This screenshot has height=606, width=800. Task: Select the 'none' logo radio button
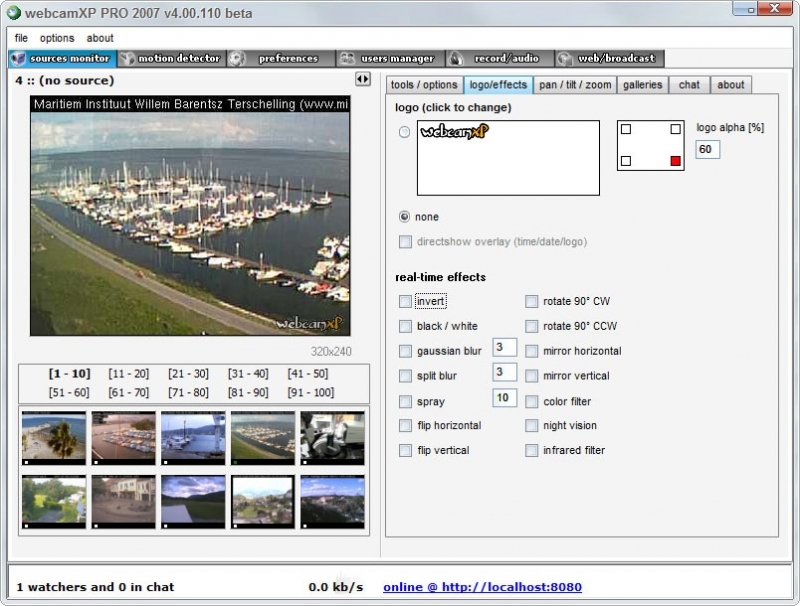click(x=404, y=217)
